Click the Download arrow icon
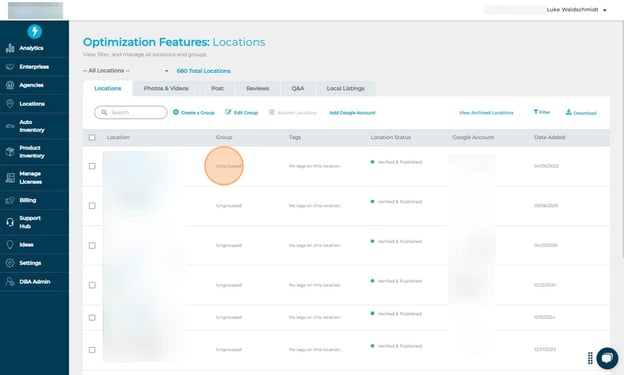The width and height of the screenshot is (624, 375). tap(569, 112)
